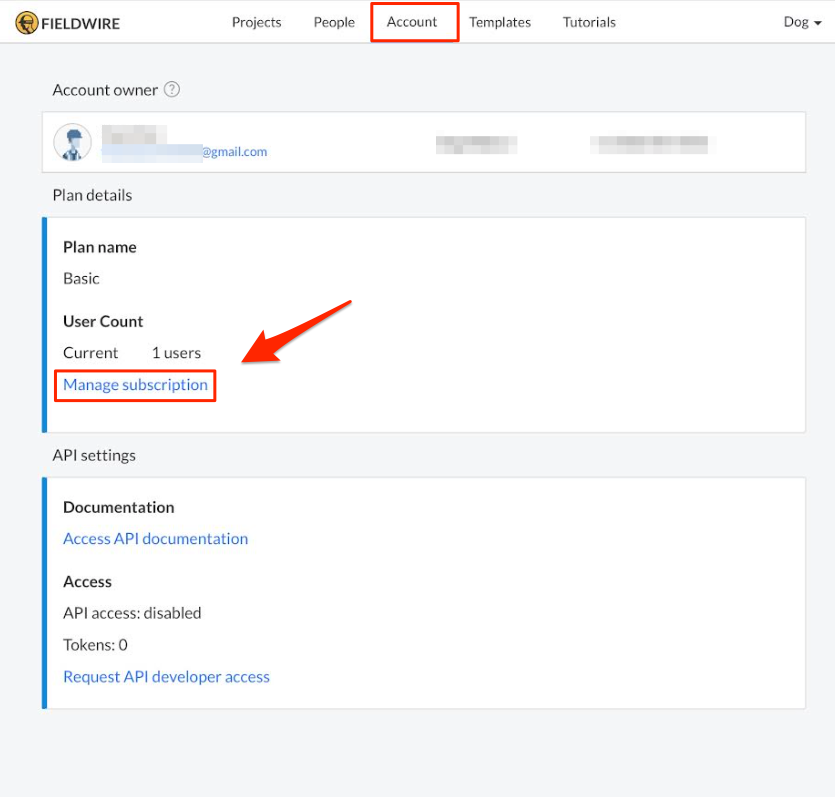This screenshot has width=835, height=797.
Task: Click the blurred account owner name
Action: pyautogui.click(x=133, y=134)
